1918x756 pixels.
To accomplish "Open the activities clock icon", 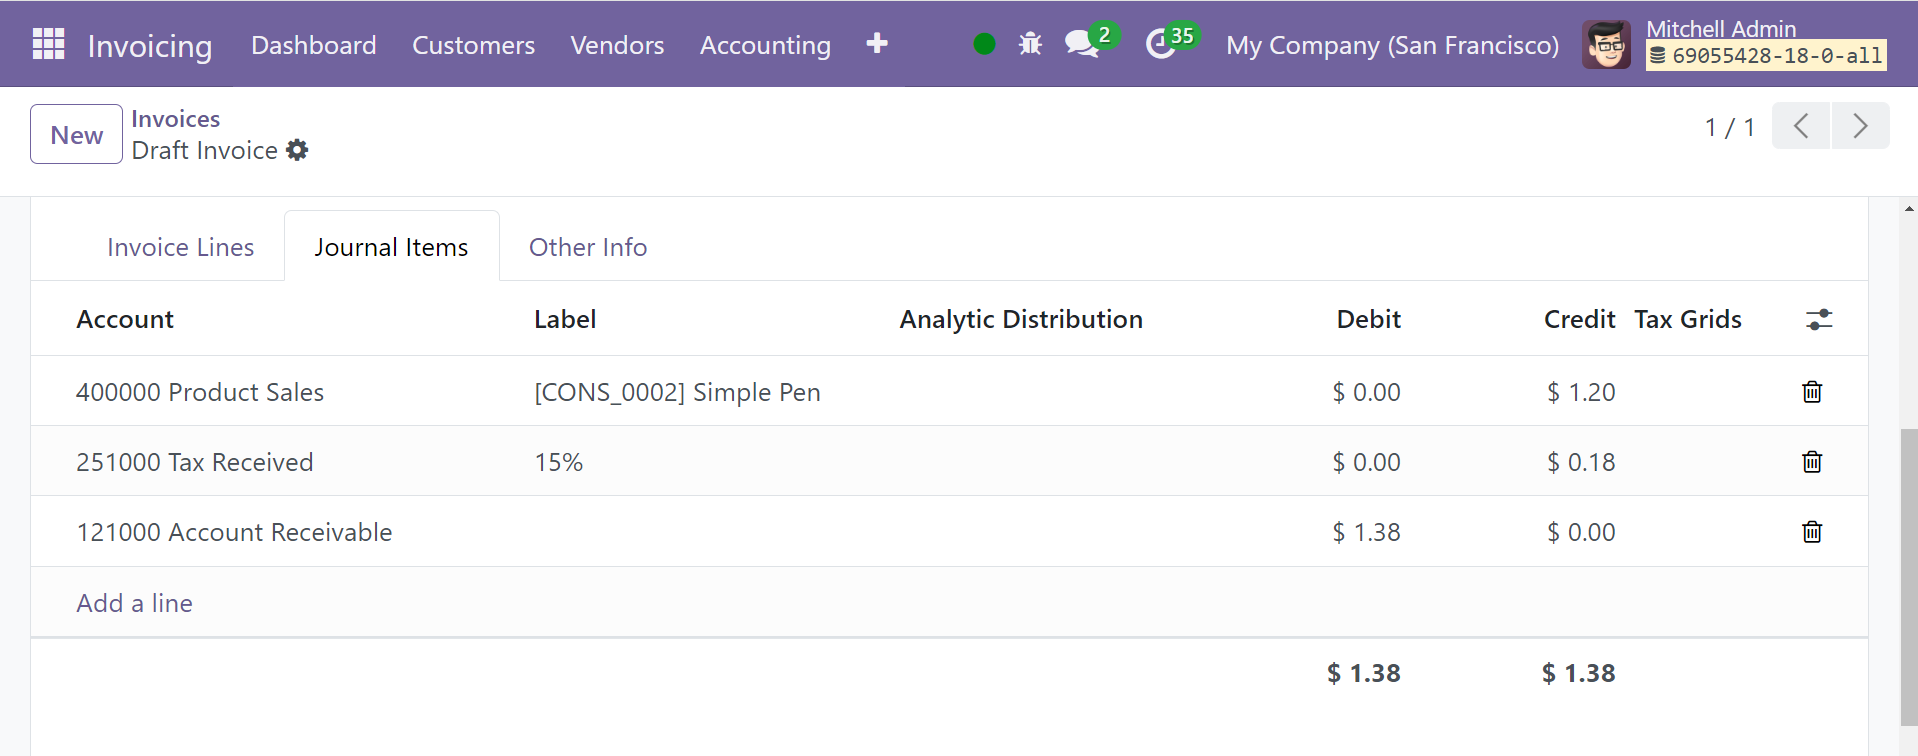I will (1160, 44).
